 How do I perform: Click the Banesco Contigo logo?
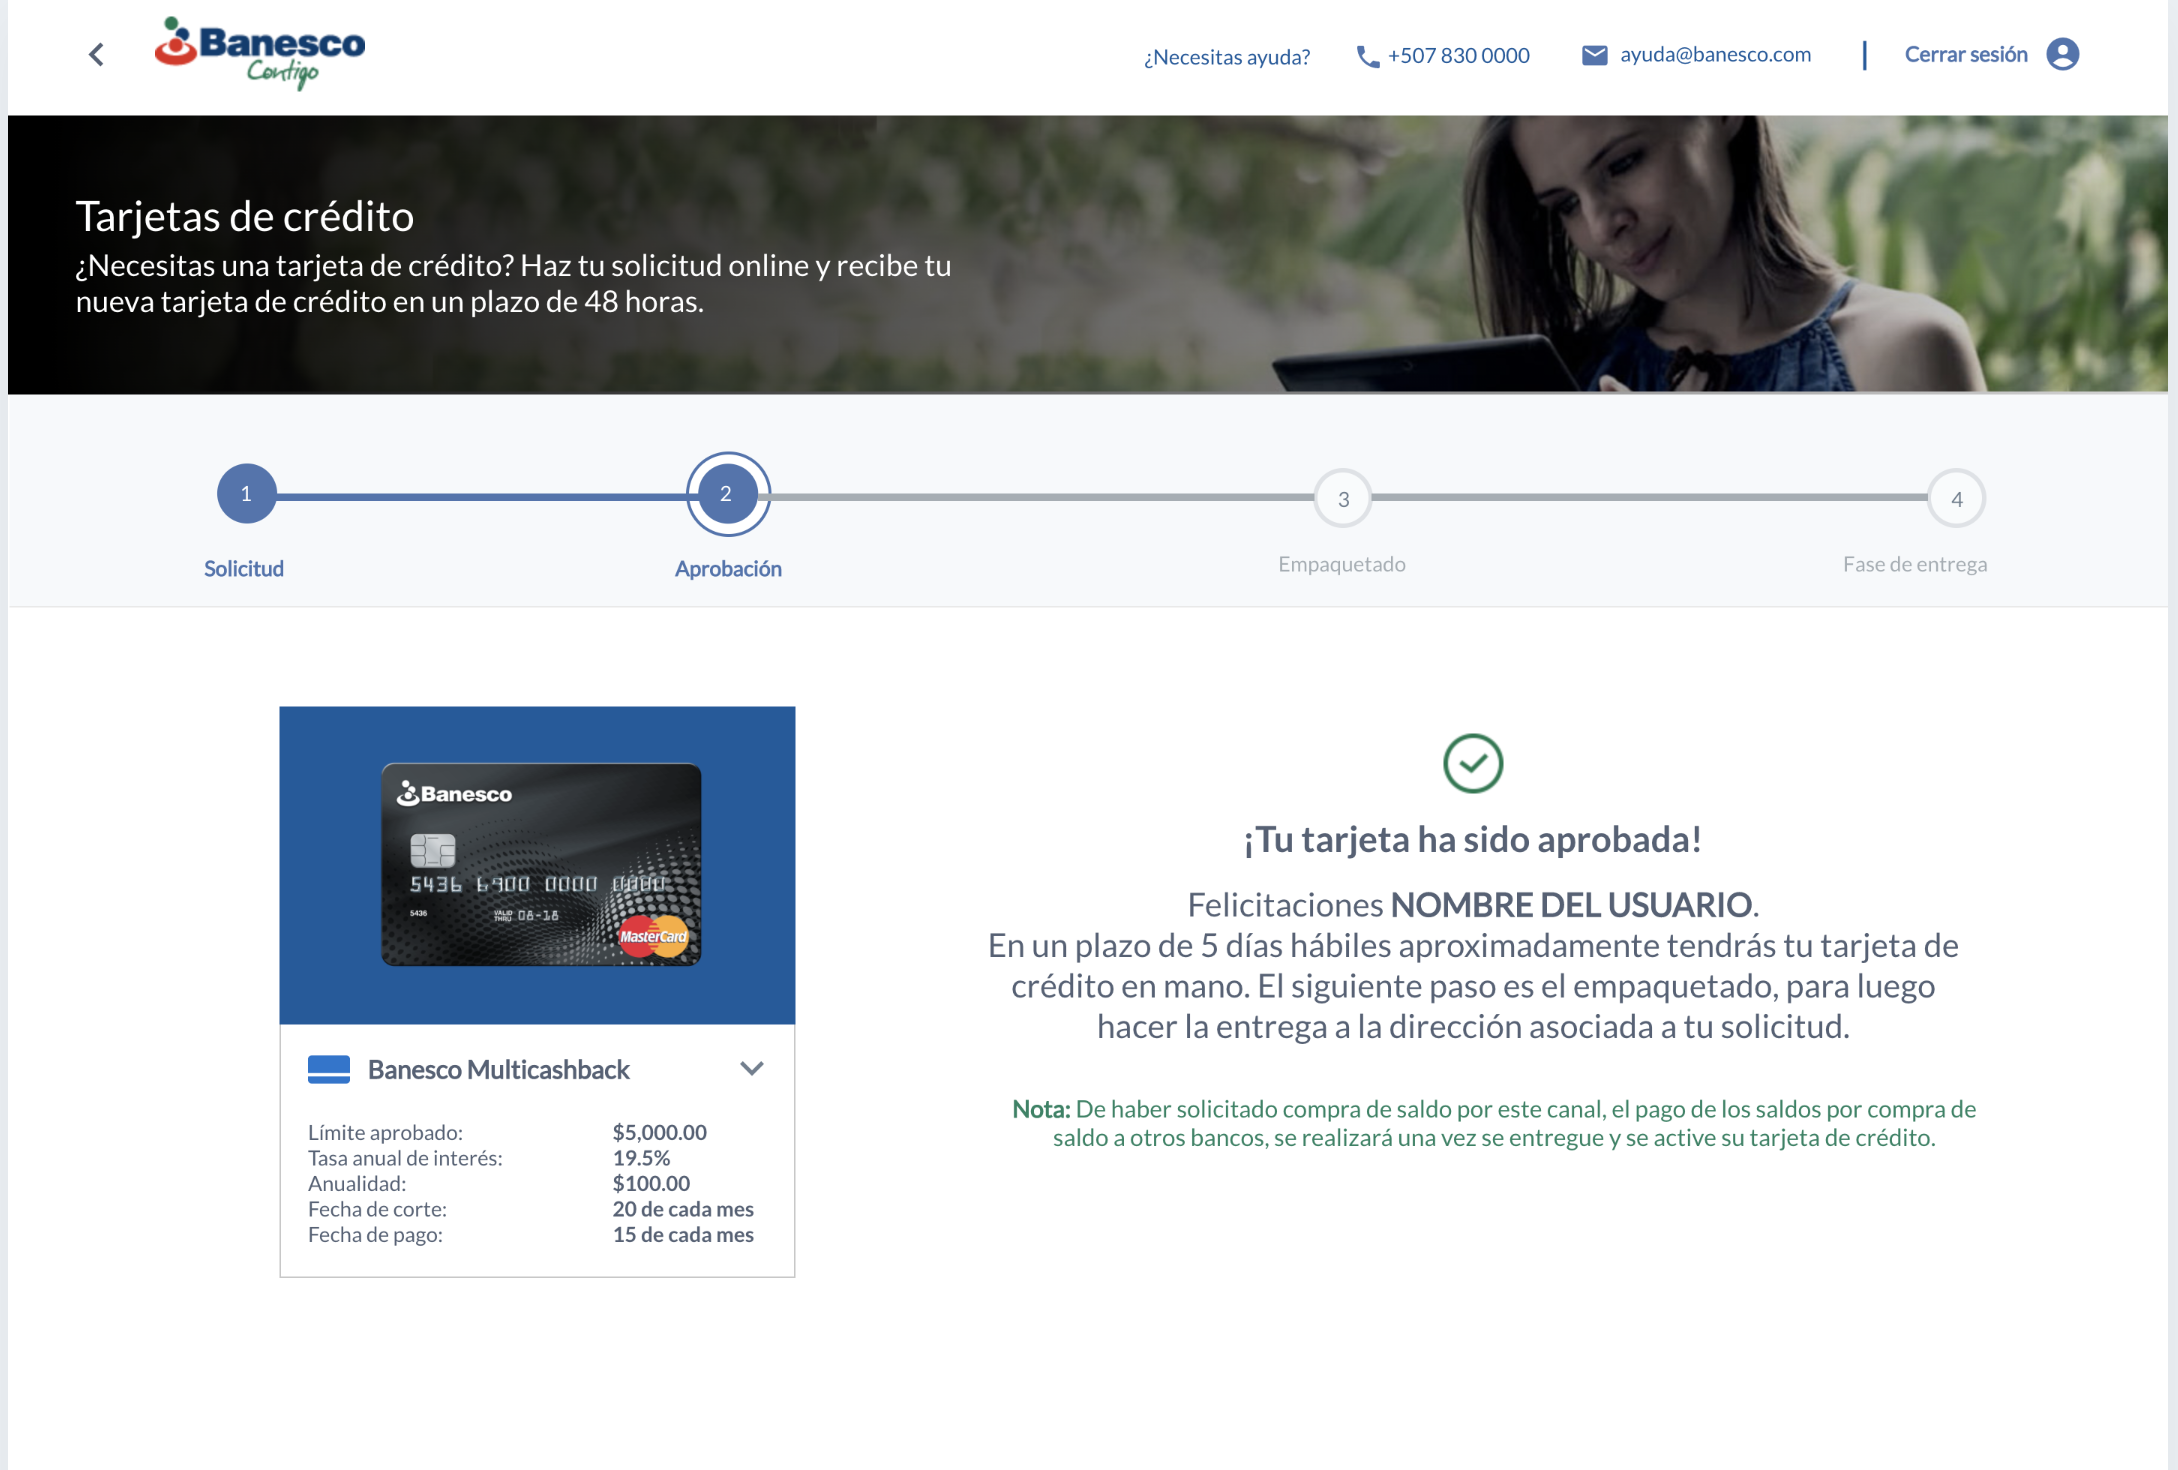[260, 52]
